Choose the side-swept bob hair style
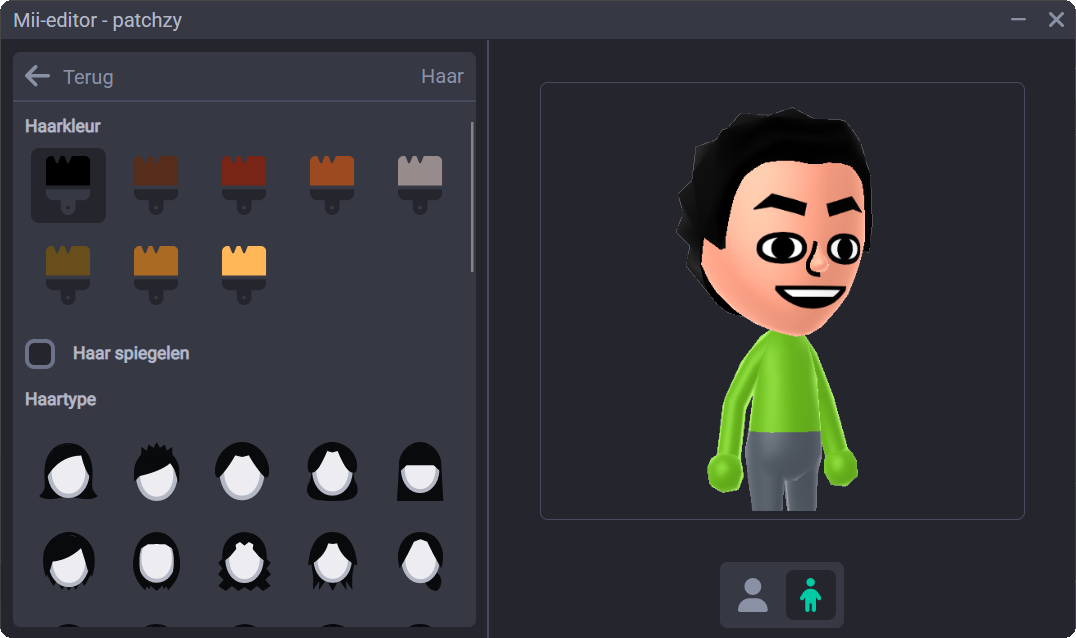Image resolution: width=1076 pixels, height=638 pixels. click(x=68, y=560)
